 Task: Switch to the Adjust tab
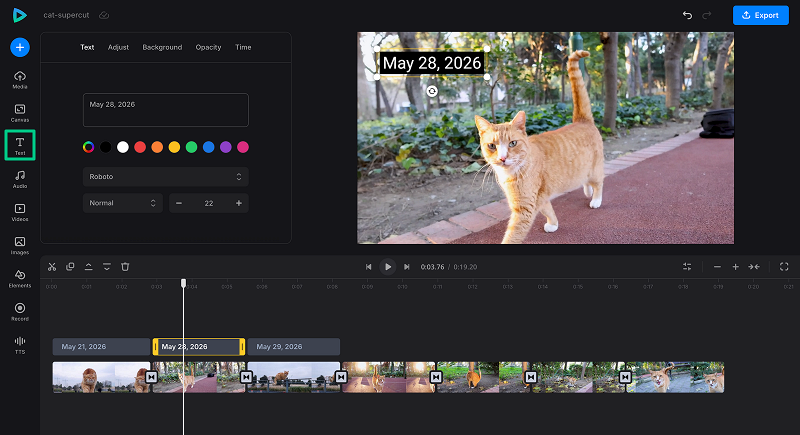pyautogui.click(x=118, y=47)
